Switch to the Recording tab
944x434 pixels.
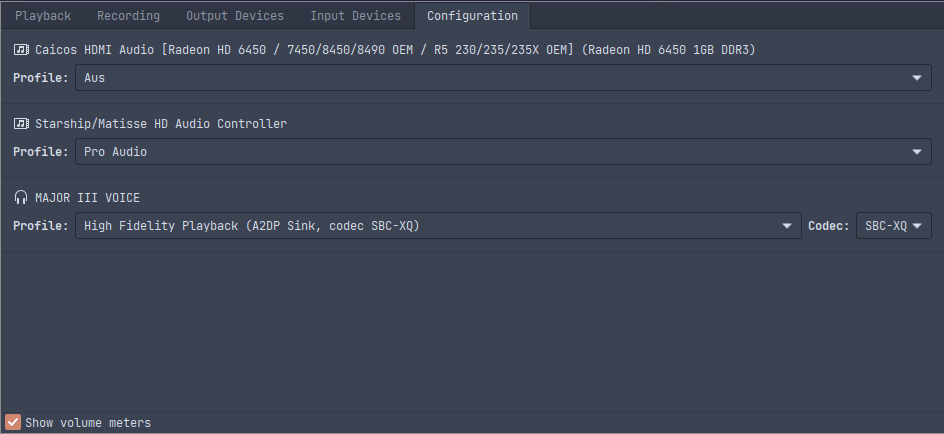[x=128, y=16]
